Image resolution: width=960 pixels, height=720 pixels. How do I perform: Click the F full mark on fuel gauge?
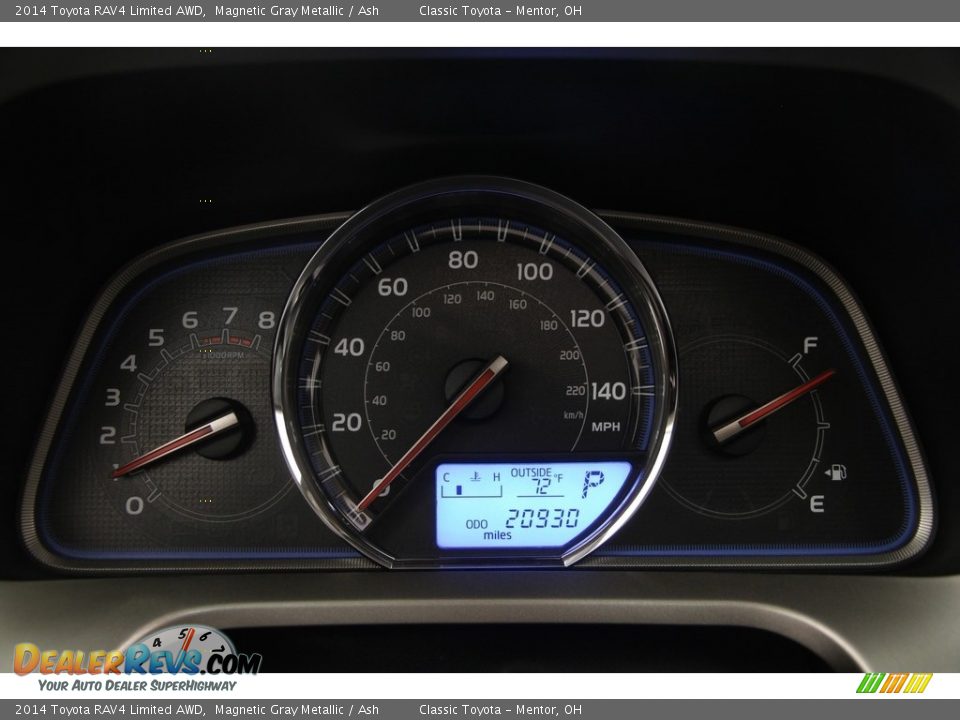point(810,346)
